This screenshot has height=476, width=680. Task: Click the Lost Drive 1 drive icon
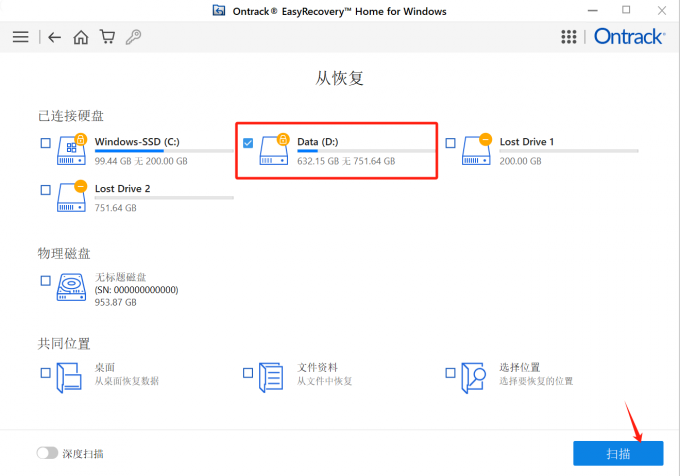click(477, 150)
